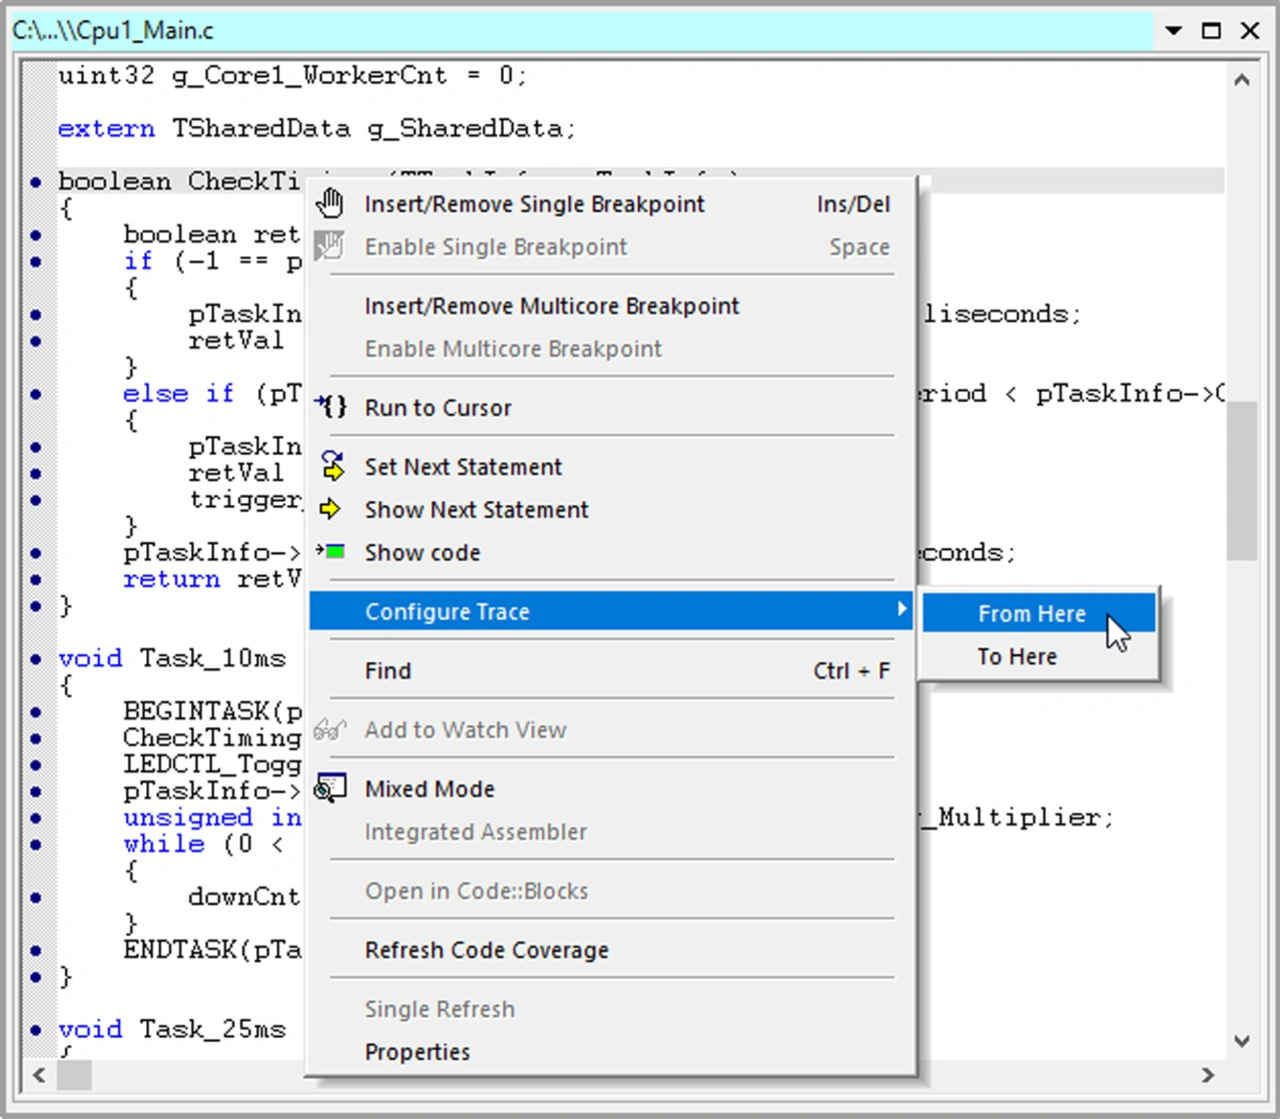The image size is (1280, 1119).
Task: Click the Set Next Statement icon
Action: [x=332, y=466]
